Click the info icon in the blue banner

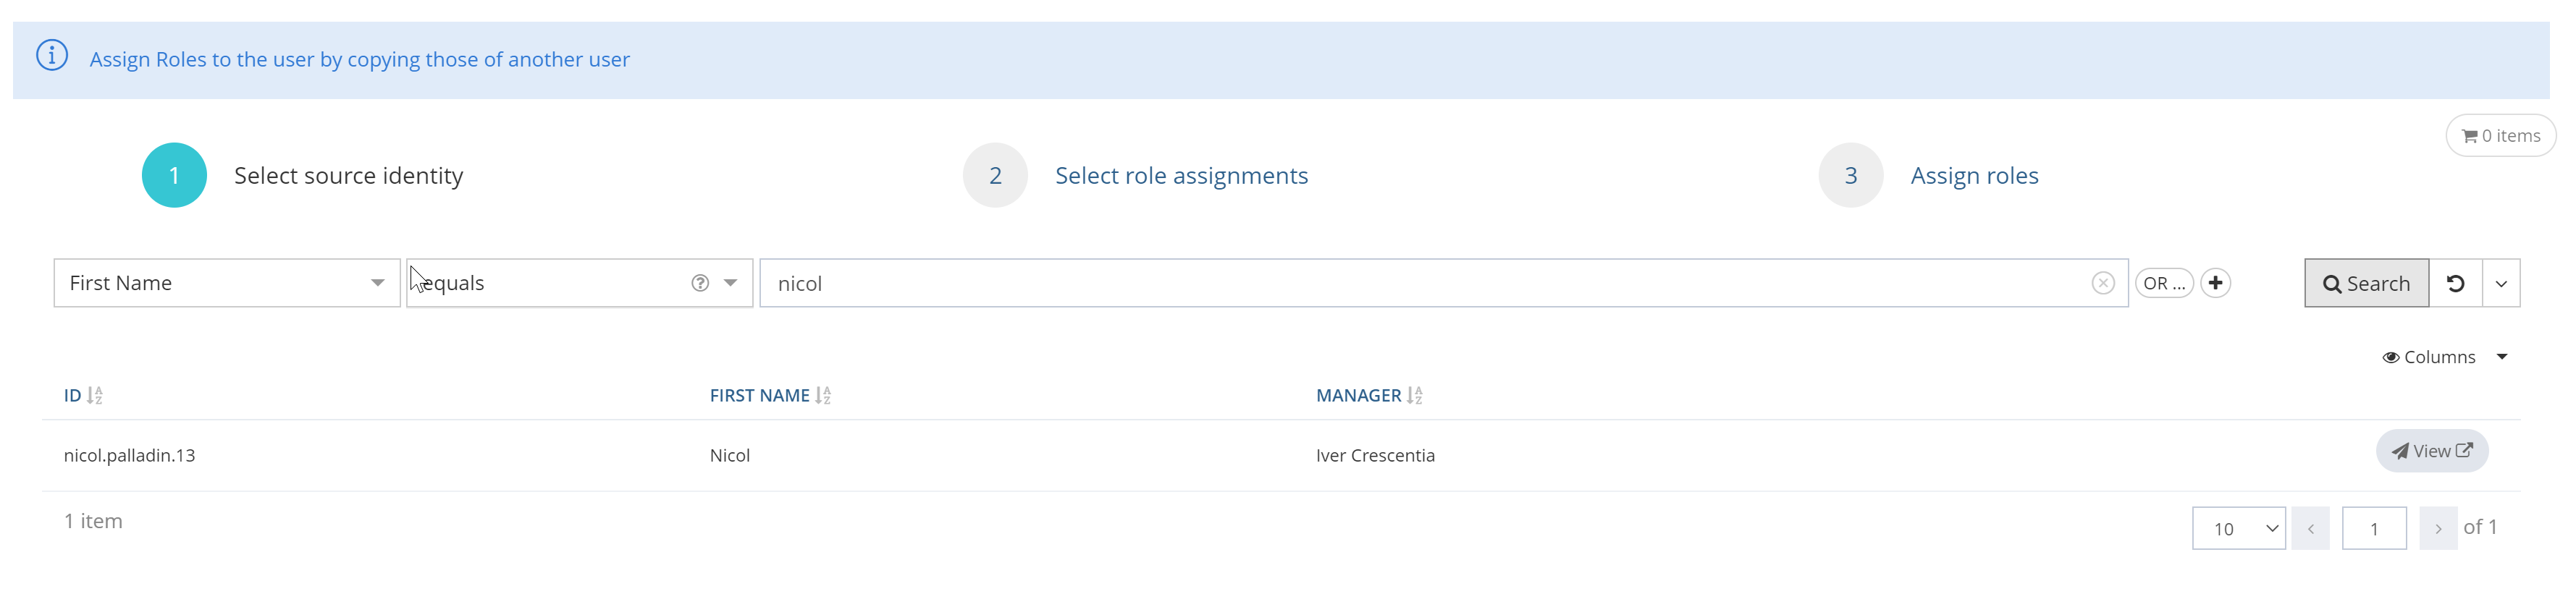pos(52,55)
